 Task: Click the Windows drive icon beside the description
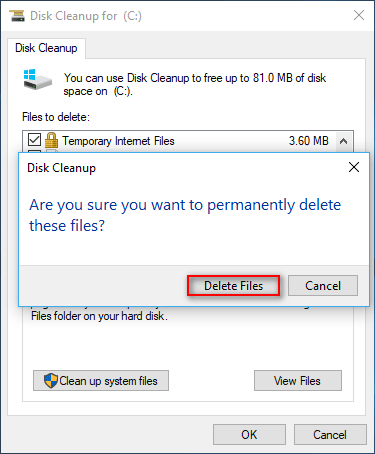click(x=37, y=79)
